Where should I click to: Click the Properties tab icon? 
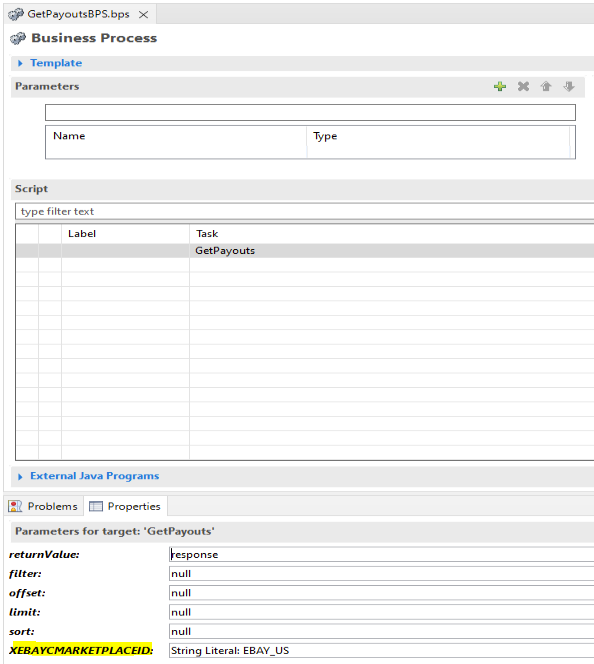(96, 506)
